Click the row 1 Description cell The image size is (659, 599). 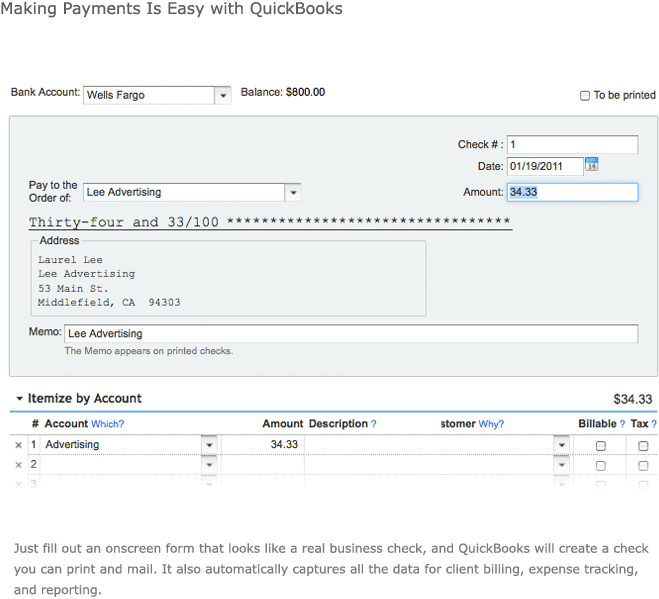pyautogui.click(x=372, y=444)
